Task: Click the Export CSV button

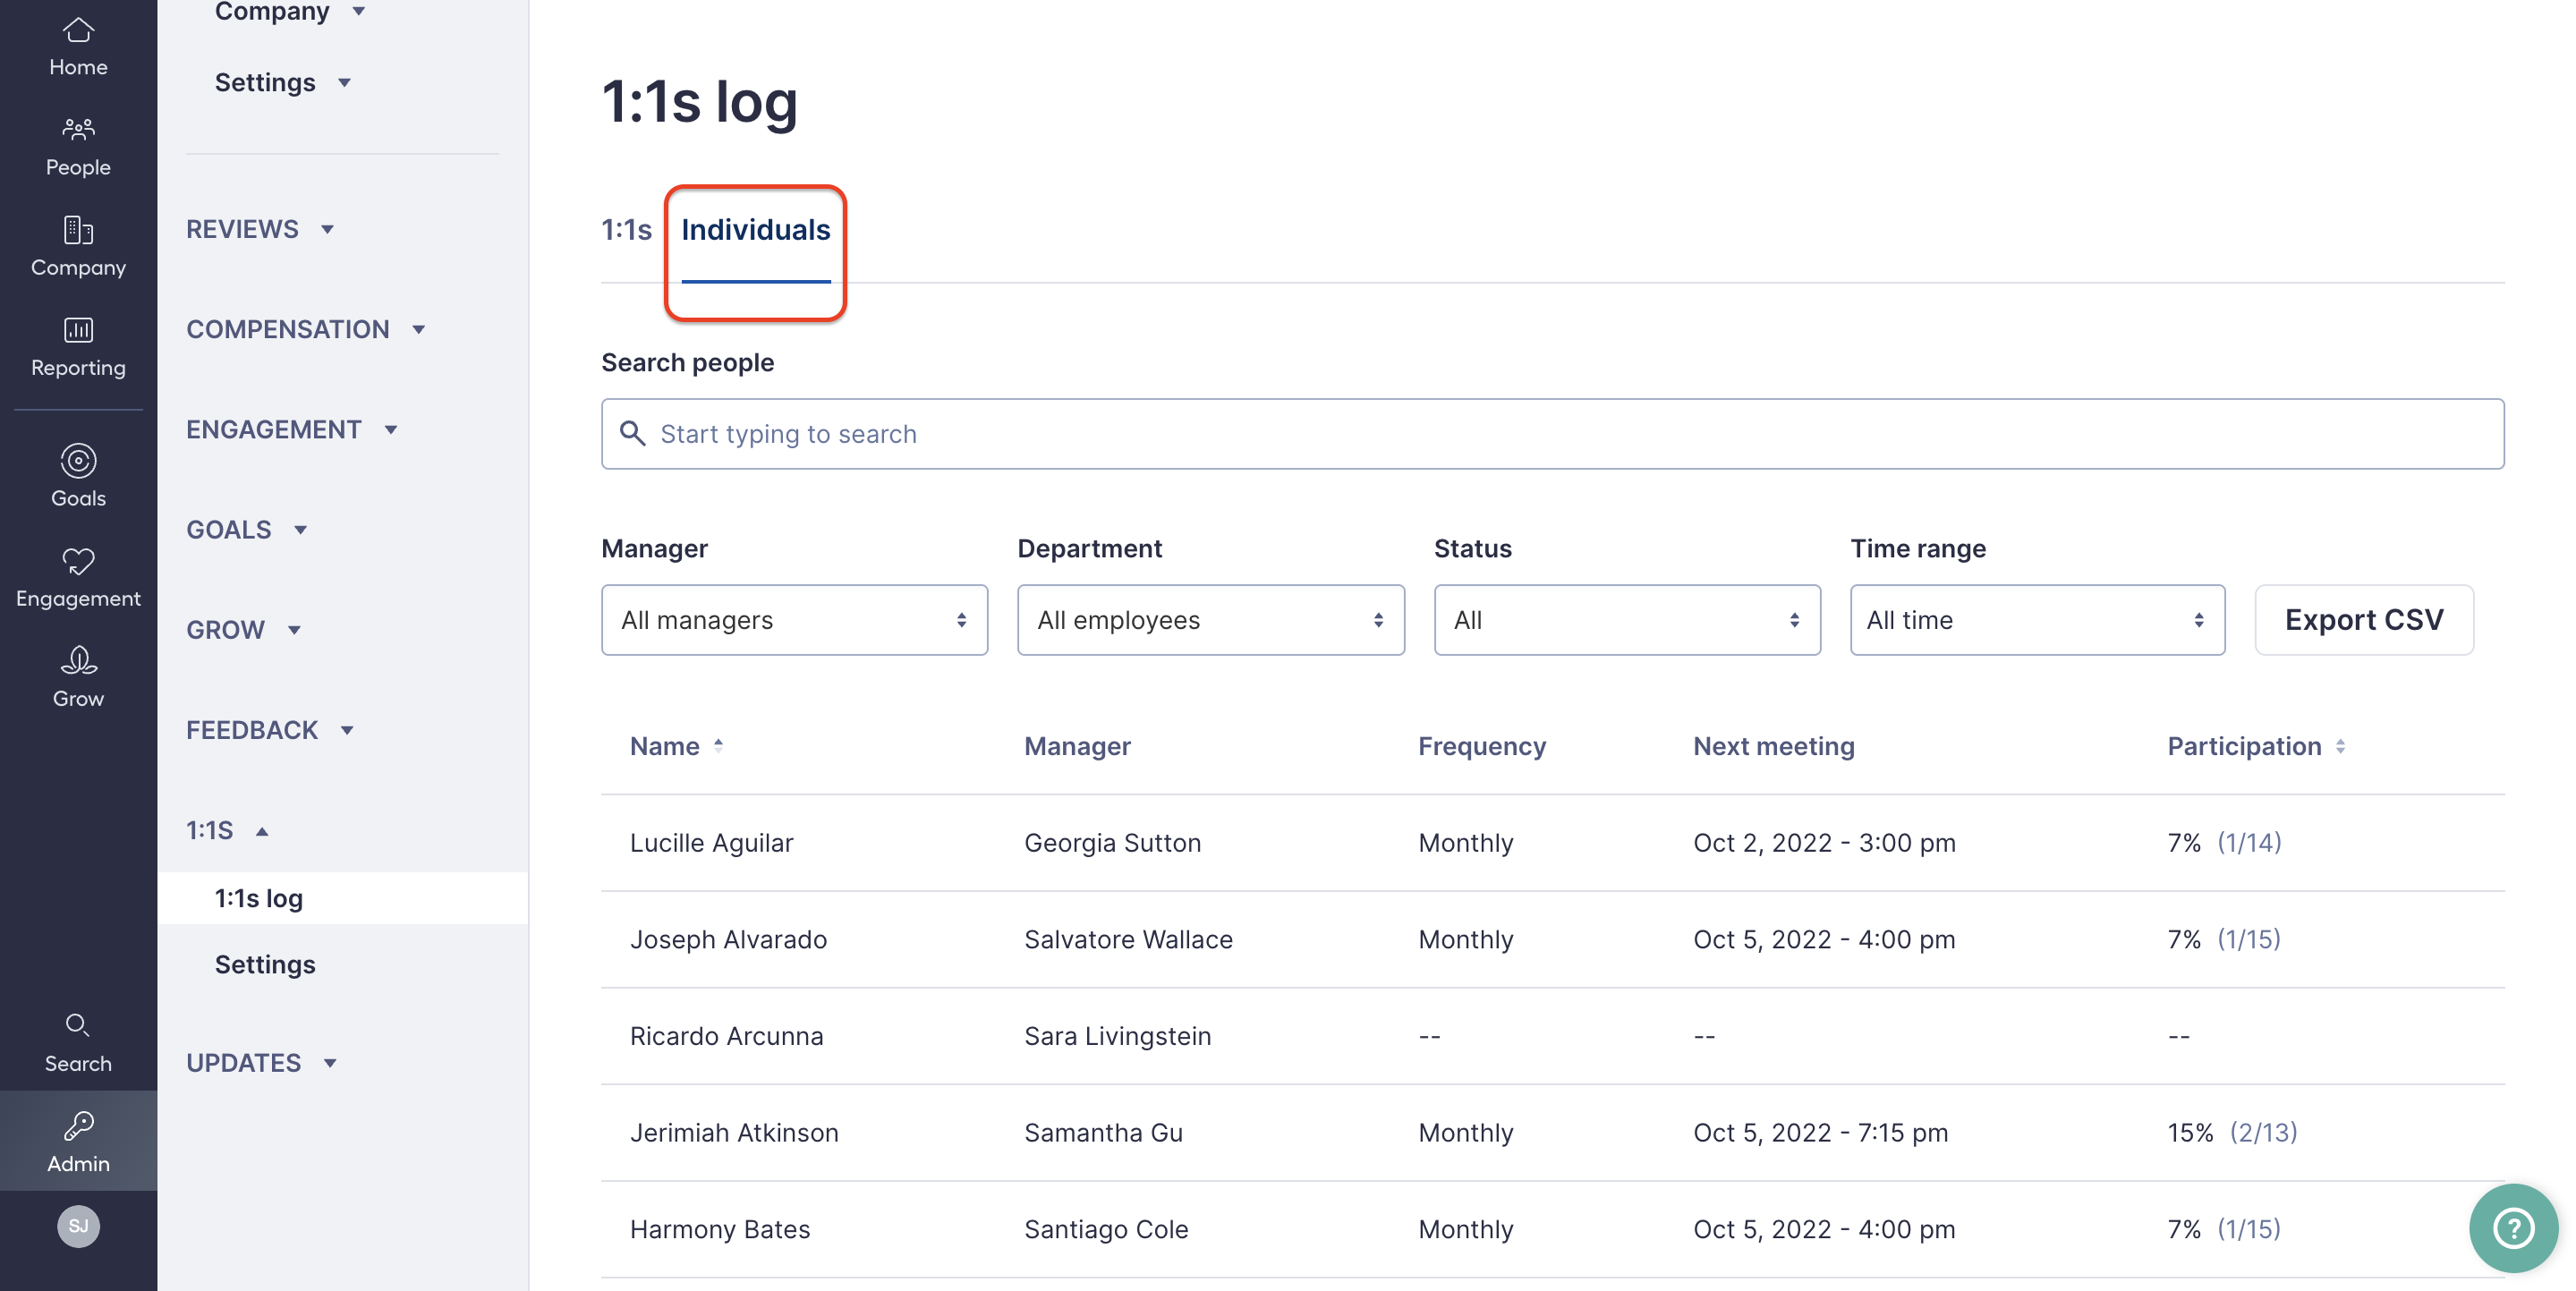Action: click(x=2363, y=620)
